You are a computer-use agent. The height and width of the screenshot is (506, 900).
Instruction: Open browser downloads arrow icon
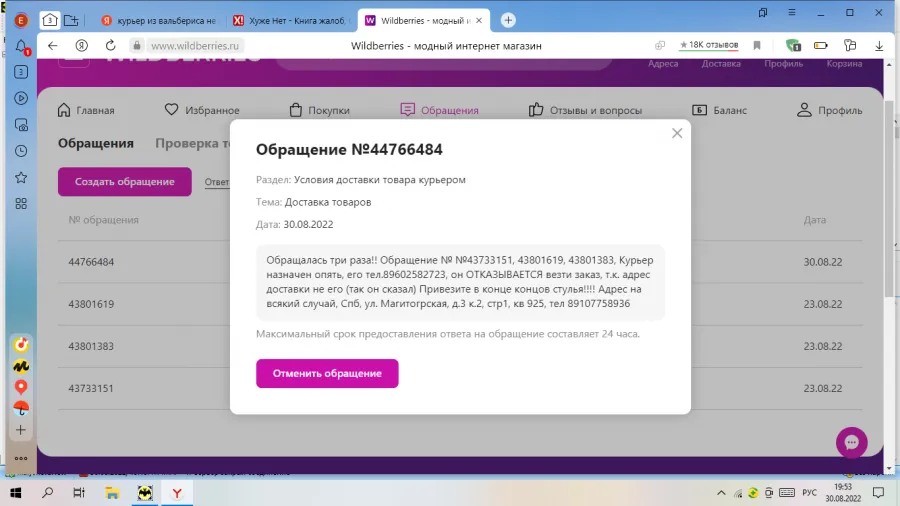click(879, 46)
